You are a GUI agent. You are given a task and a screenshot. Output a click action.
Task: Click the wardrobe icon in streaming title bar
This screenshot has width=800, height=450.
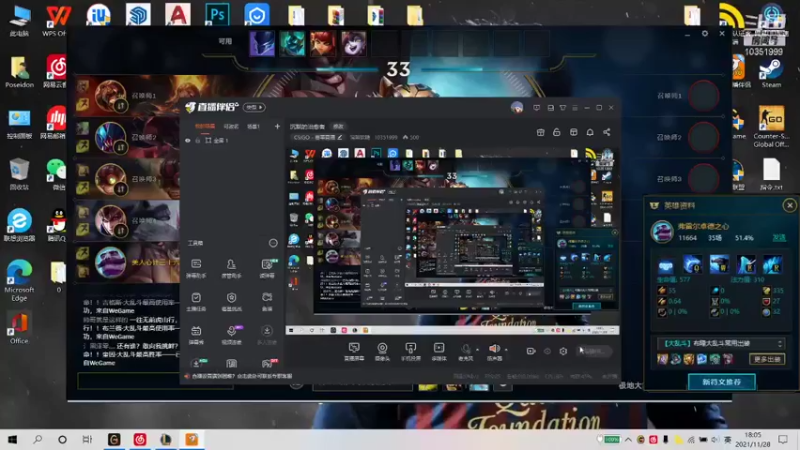(x=563, y=108)
